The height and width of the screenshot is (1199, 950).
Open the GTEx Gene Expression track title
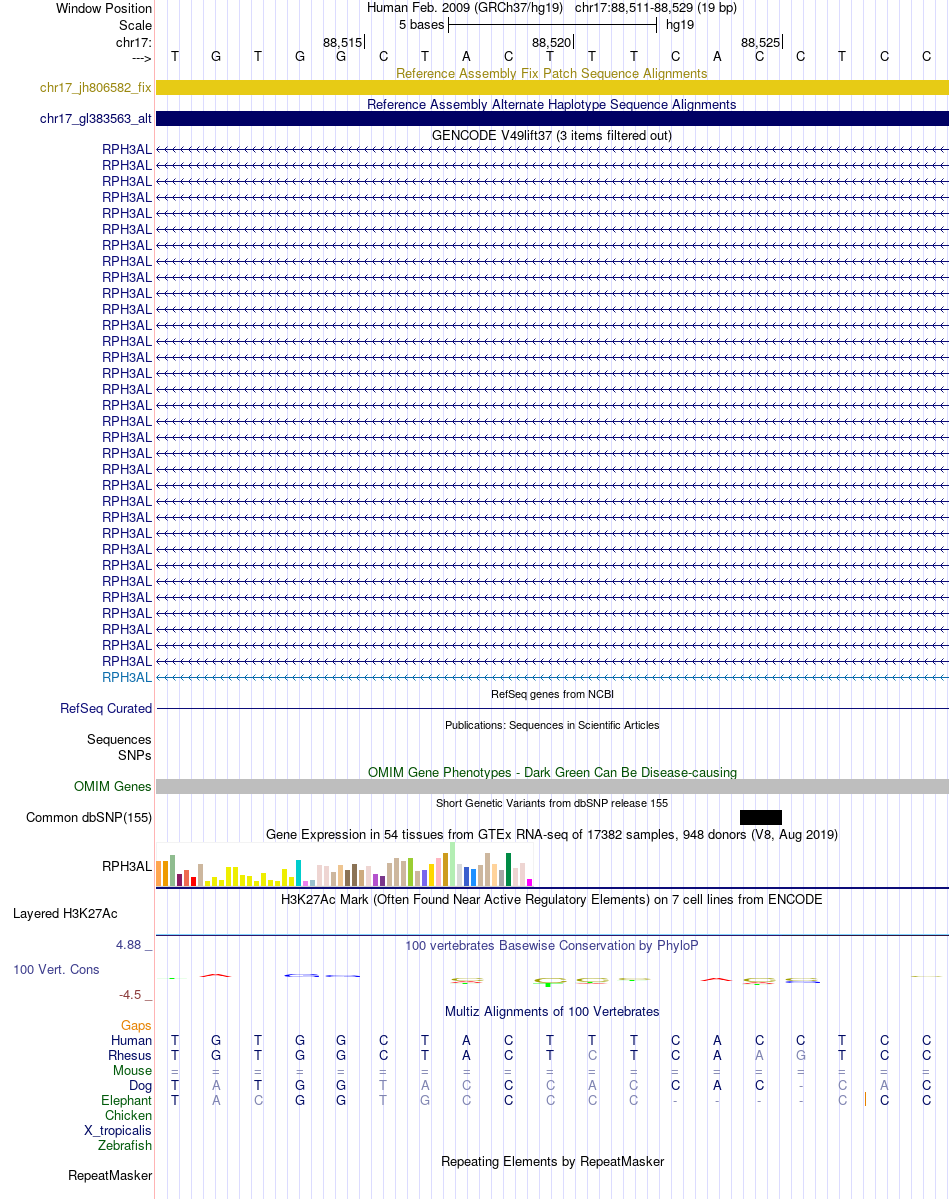click(551, 834)
